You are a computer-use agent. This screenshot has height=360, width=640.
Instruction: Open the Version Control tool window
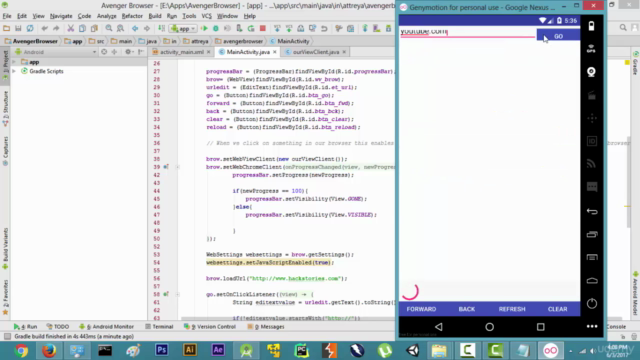(210, 327)
